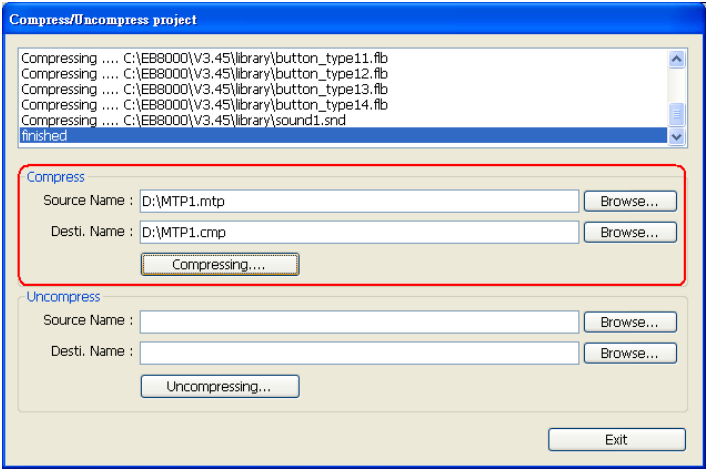Click the Uncompressing... button

220,387
